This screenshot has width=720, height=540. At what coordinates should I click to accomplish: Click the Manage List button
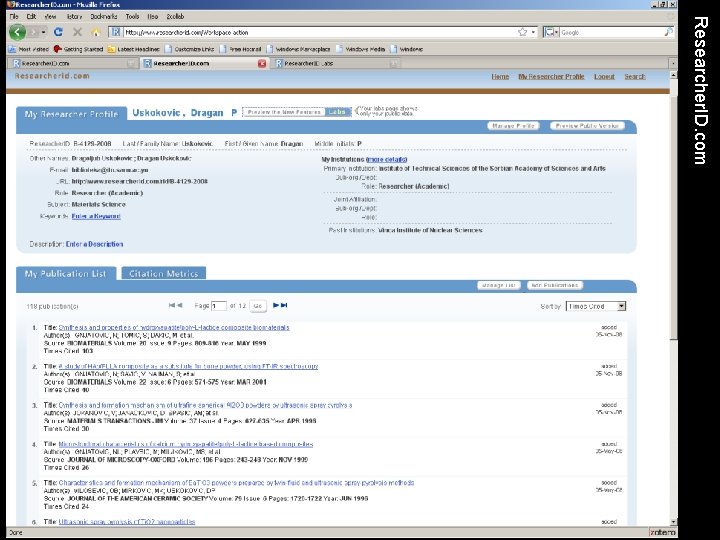[499, 286]
